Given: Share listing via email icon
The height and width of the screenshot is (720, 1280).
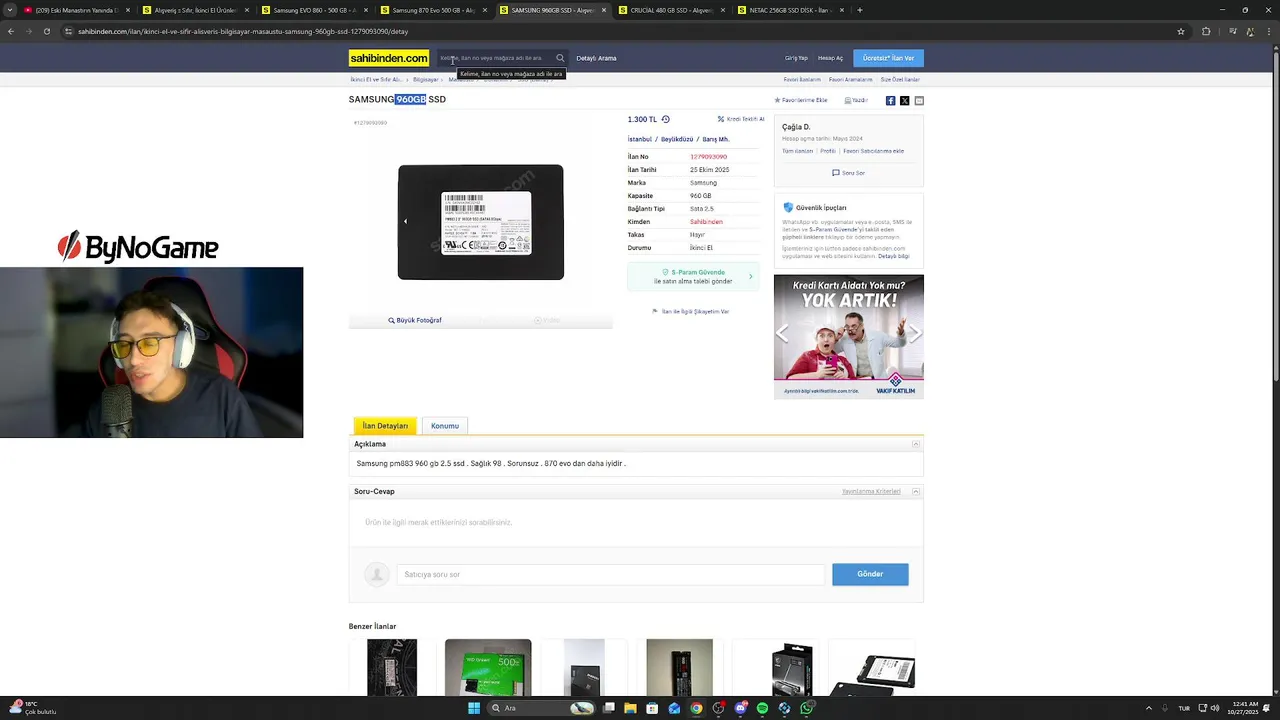Looking at the screenshot, I should pos(919,100).
